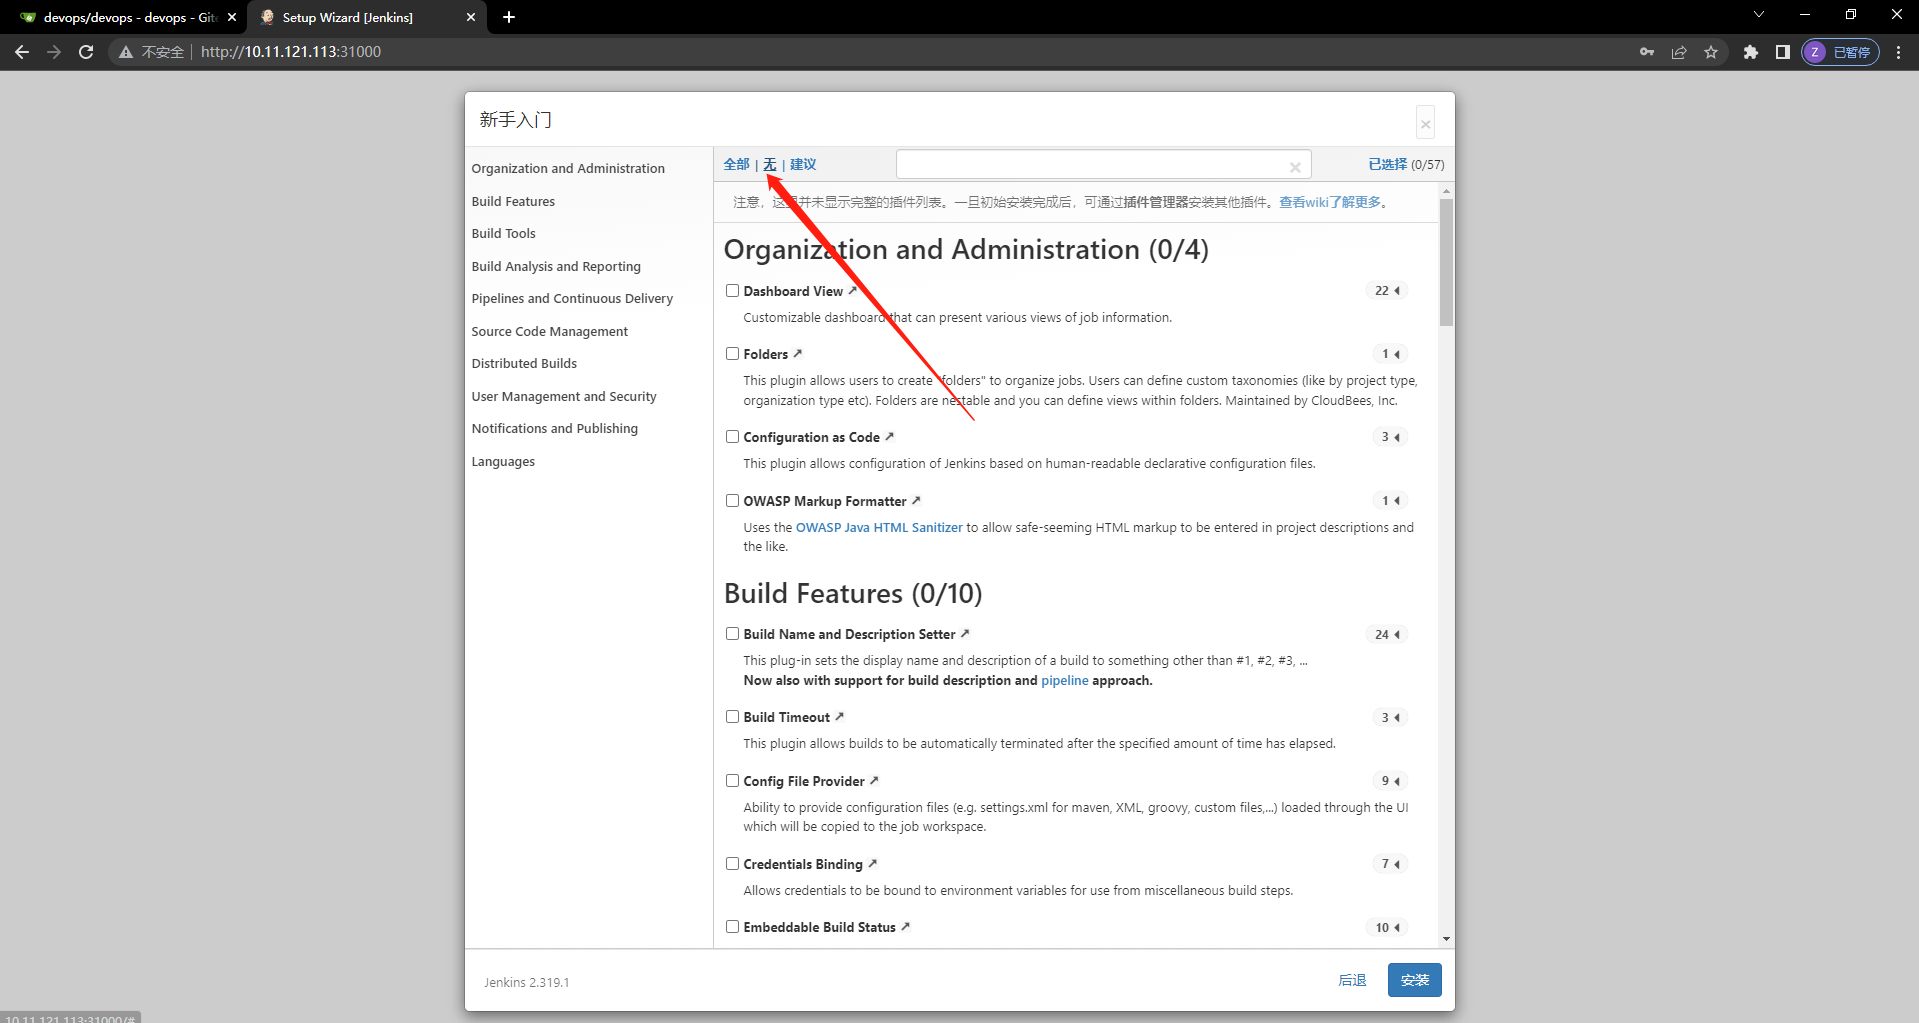Check the OWASP Markup Formatter plugin
1919x1023 pixels.
(732, 500)
